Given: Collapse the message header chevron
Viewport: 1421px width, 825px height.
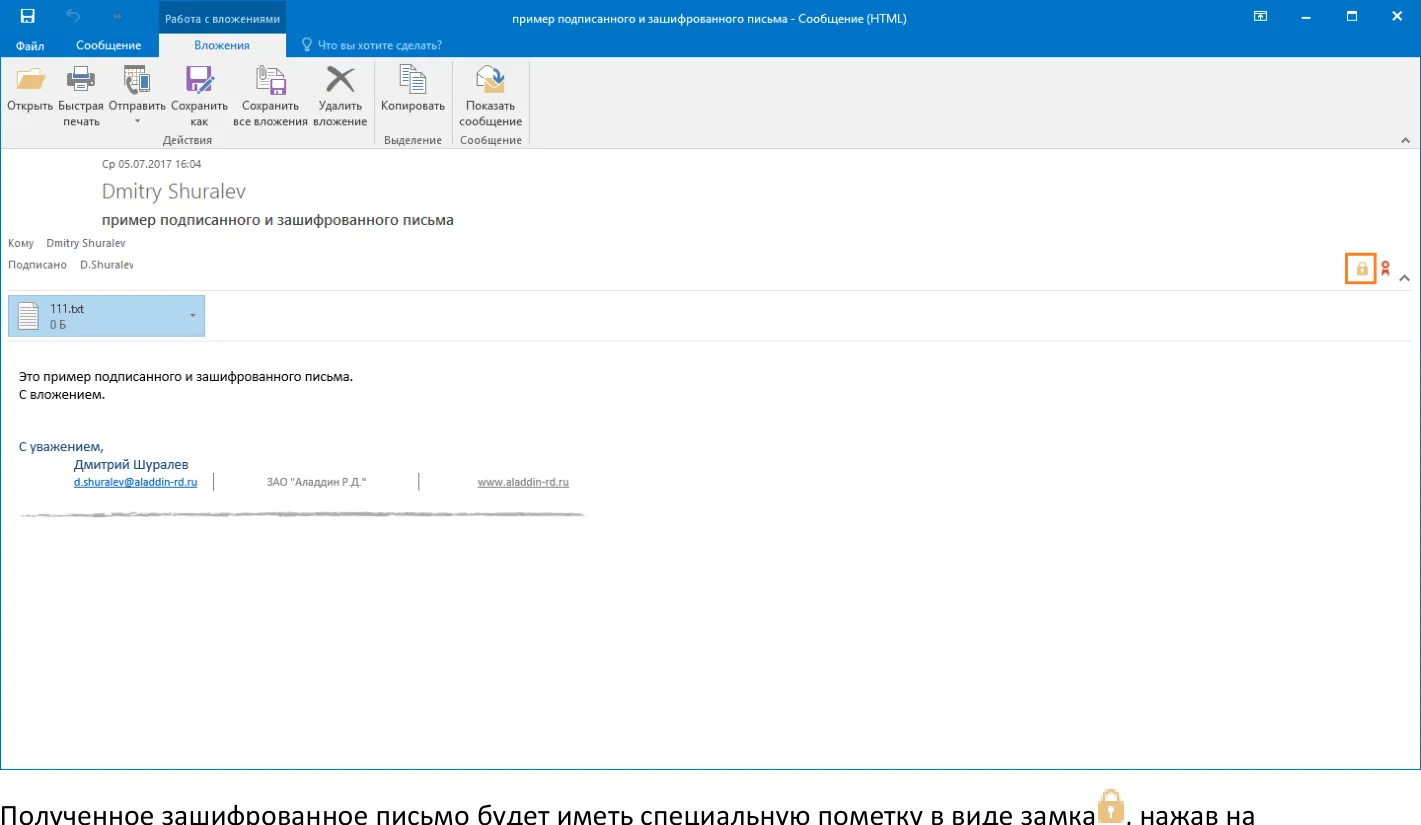Looking at the screenshot, I should (1404, 277).
